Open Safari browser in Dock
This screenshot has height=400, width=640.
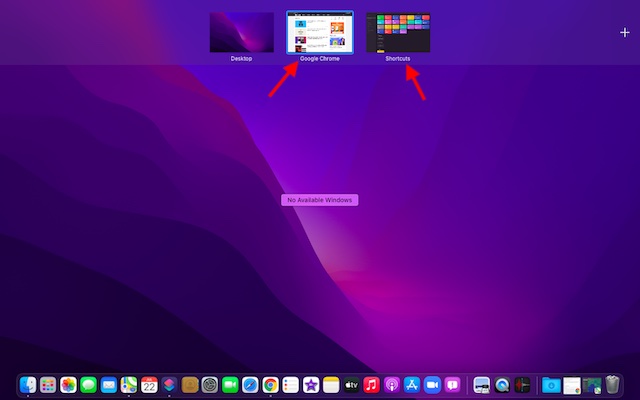250,384
